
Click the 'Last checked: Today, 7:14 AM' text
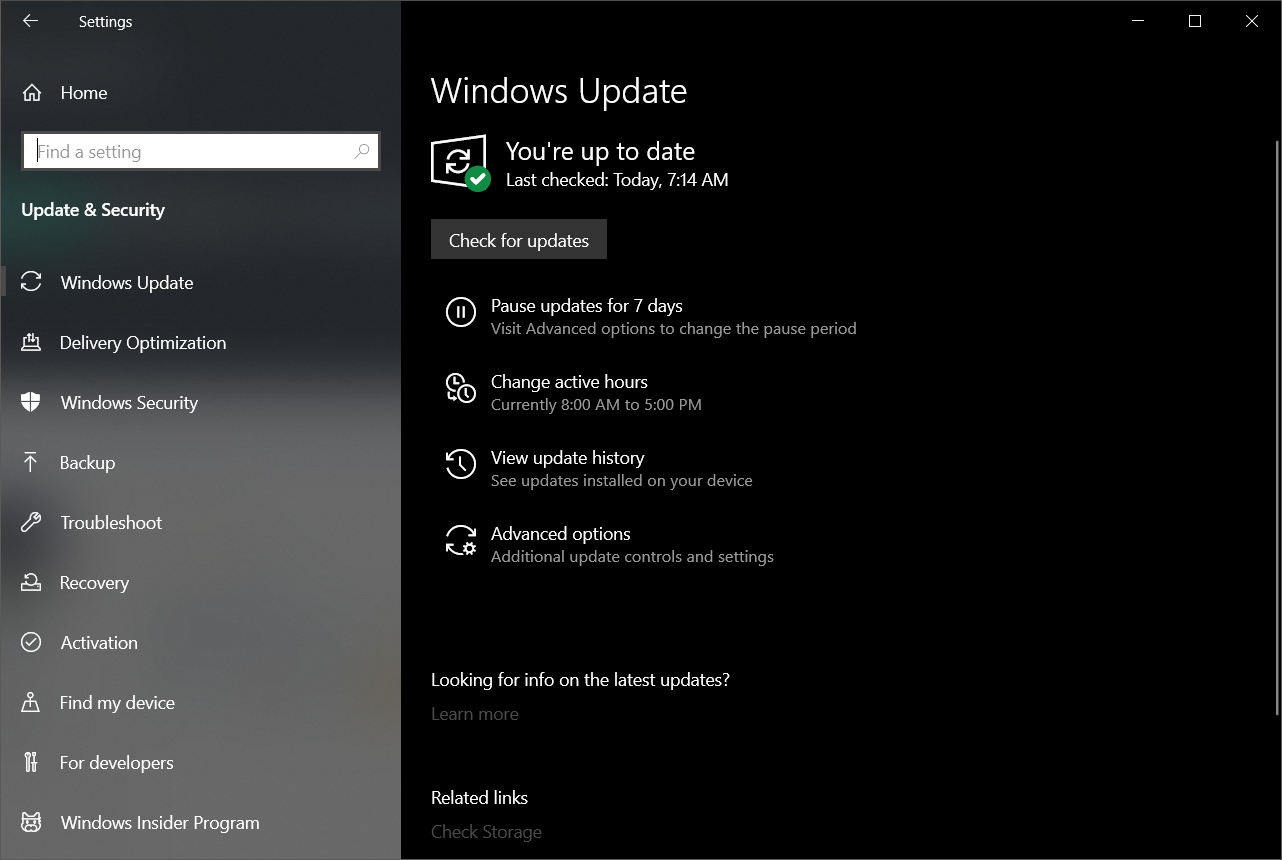pos(617,180)
